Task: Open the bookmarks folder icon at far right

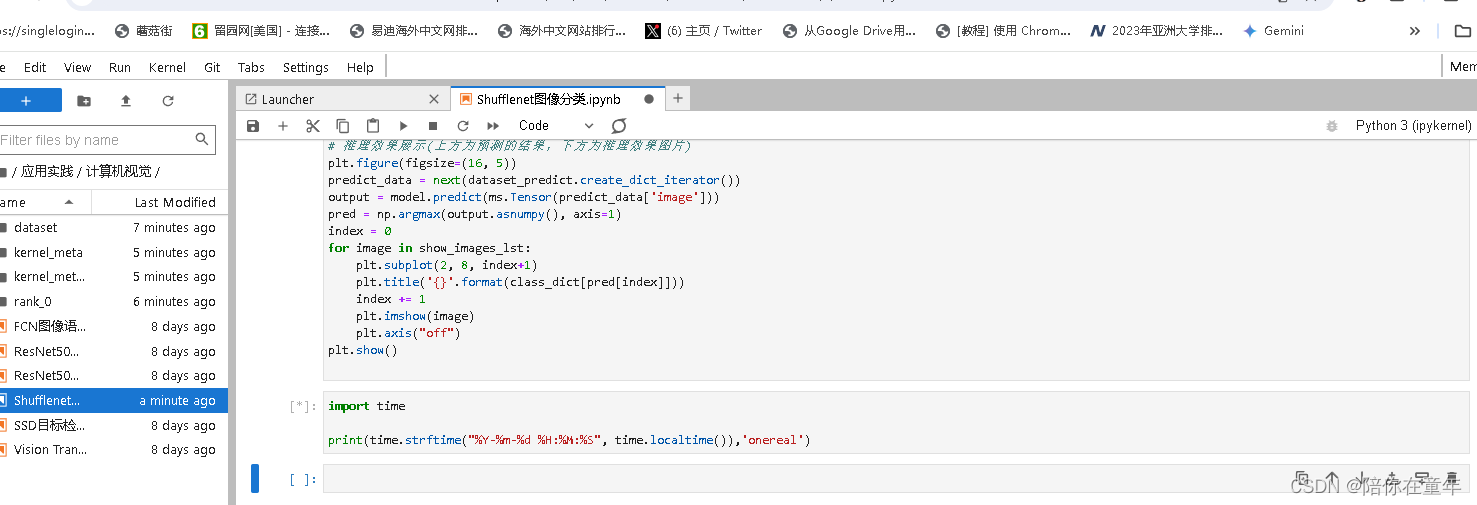Action: [1462, 31]
